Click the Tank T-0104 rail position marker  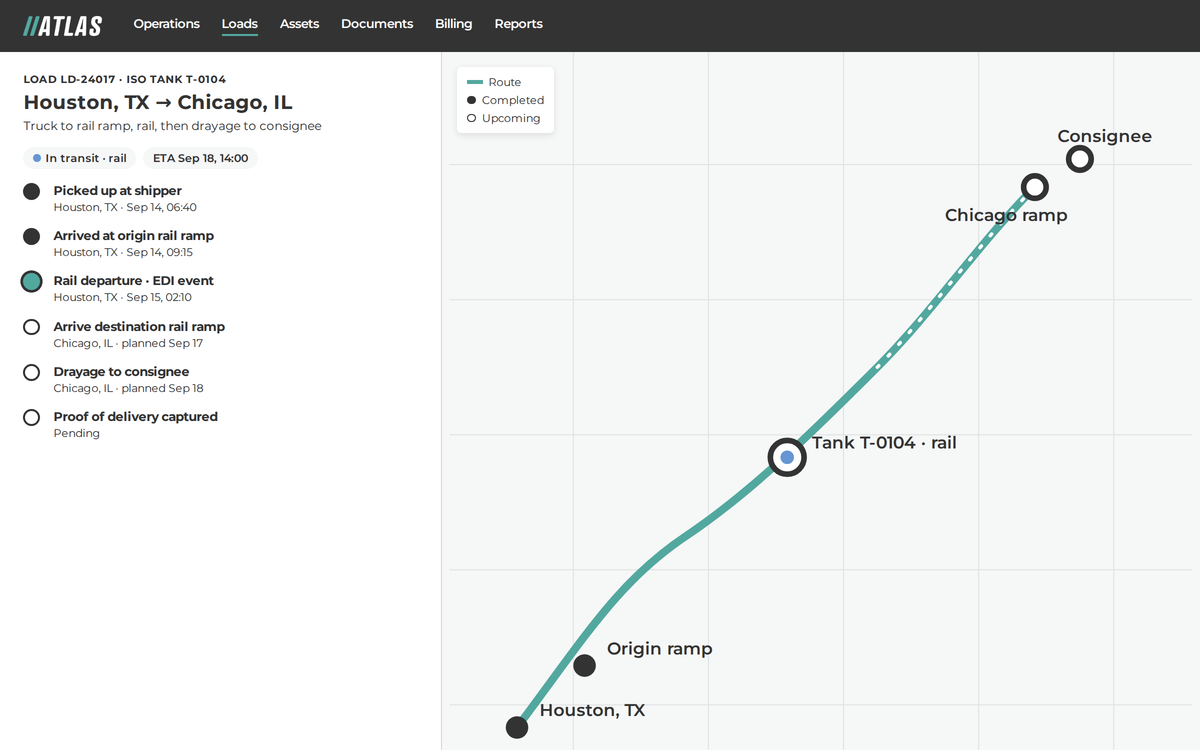[787, 457]
